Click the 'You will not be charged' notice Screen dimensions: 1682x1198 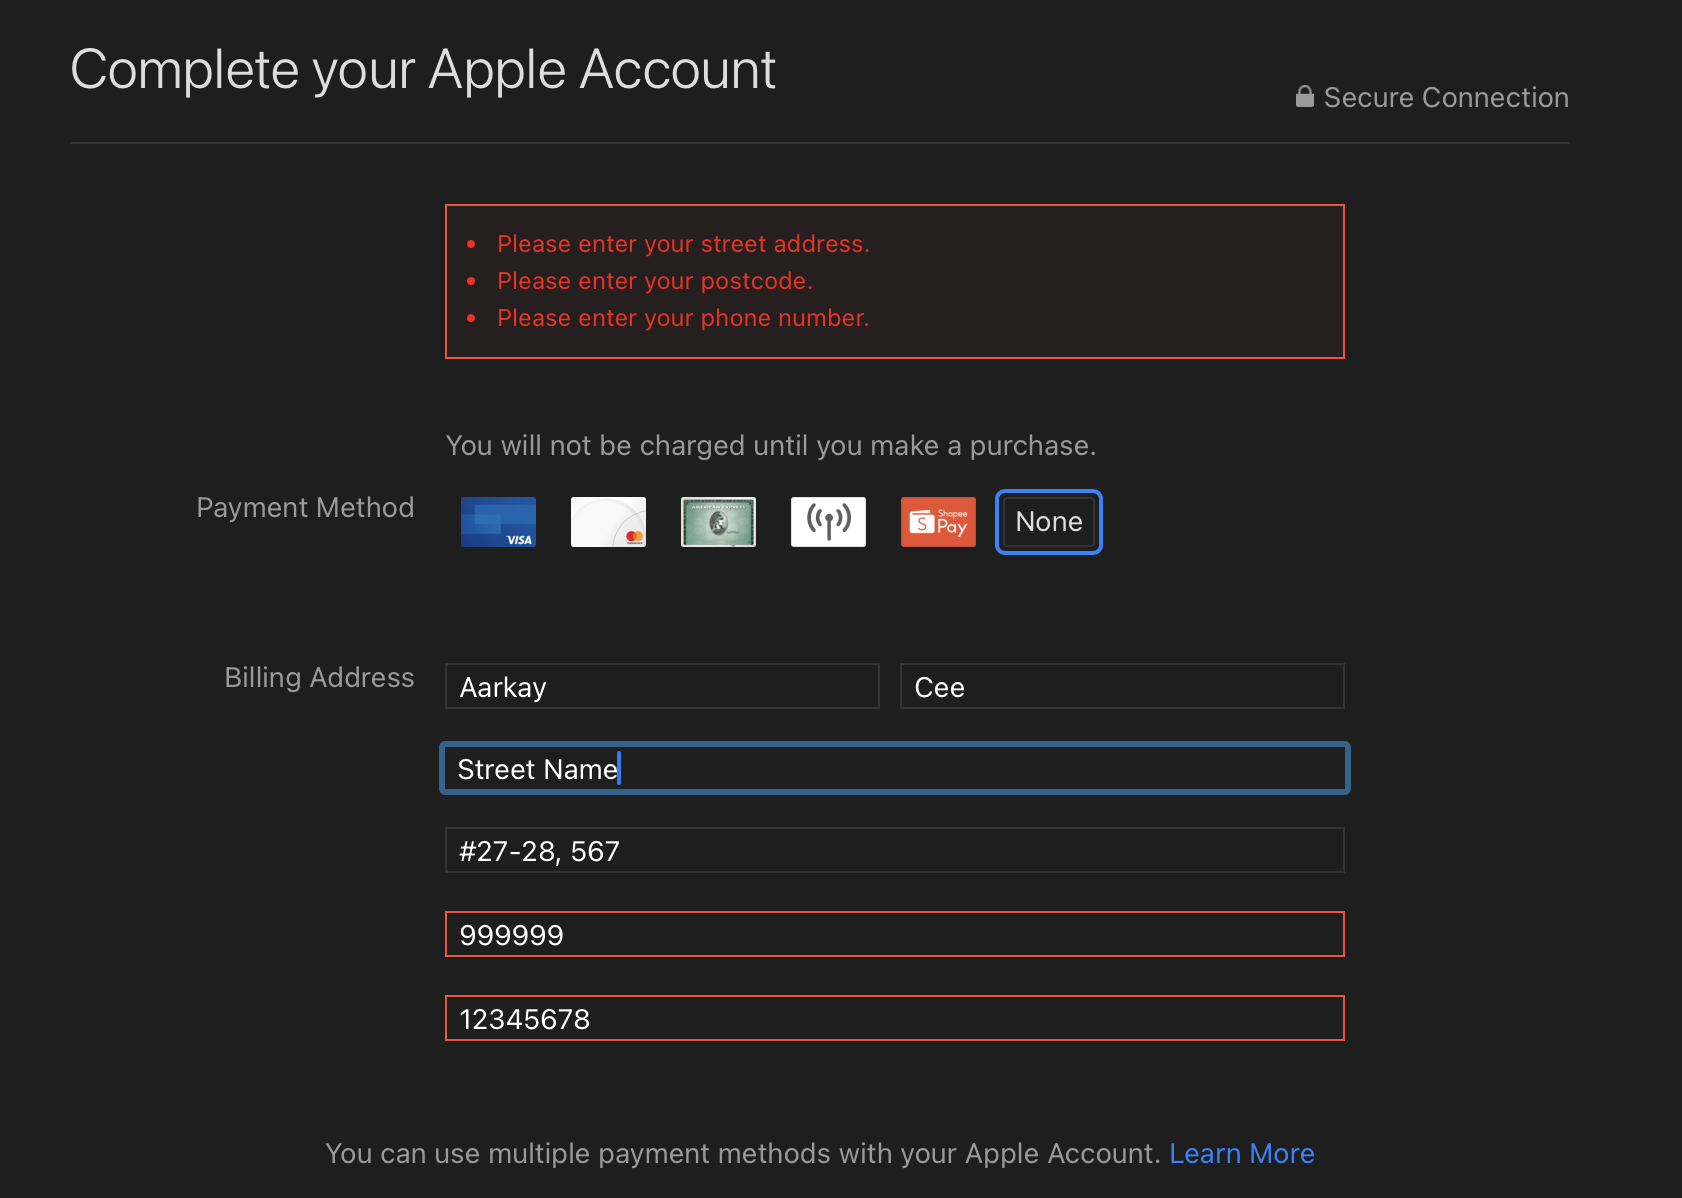point(771,446)
